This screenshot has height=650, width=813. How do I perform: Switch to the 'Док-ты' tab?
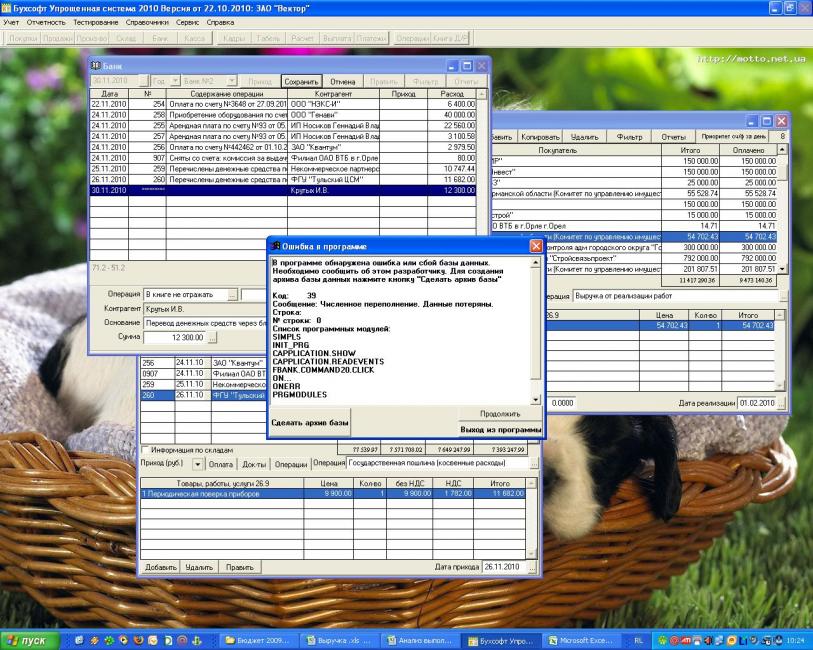click(x=254, y=464)
